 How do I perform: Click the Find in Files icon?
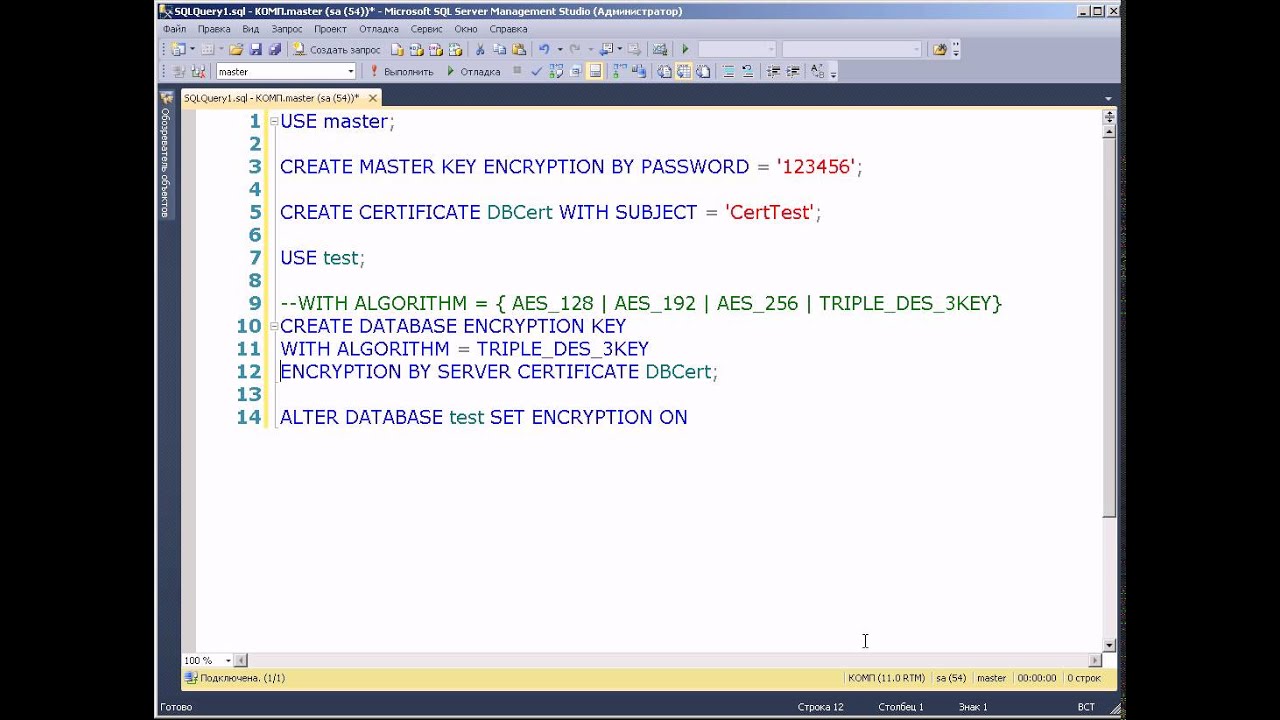(x=940, y=49)
